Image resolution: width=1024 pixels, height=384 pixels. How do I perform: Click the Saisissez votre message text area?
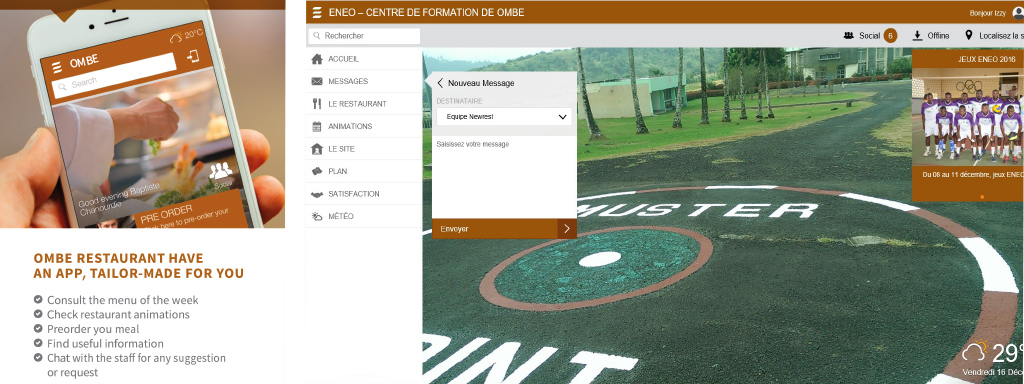[504, 176]
